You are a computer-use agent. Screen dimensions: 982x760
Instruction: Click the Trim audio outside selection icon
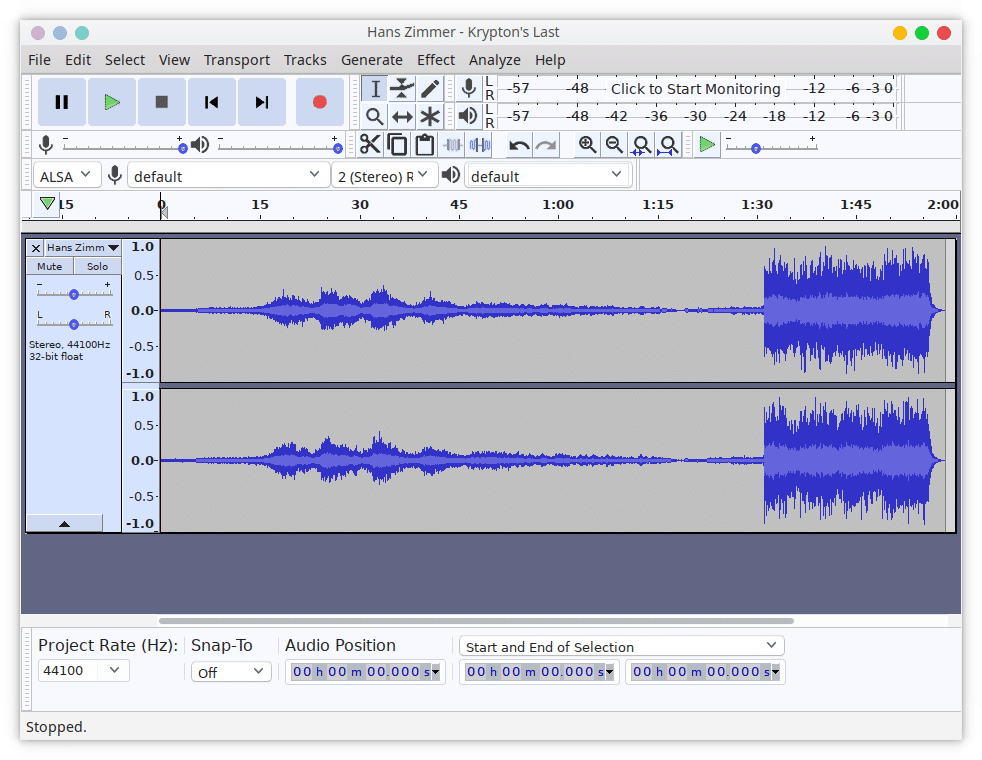(452, 145)
